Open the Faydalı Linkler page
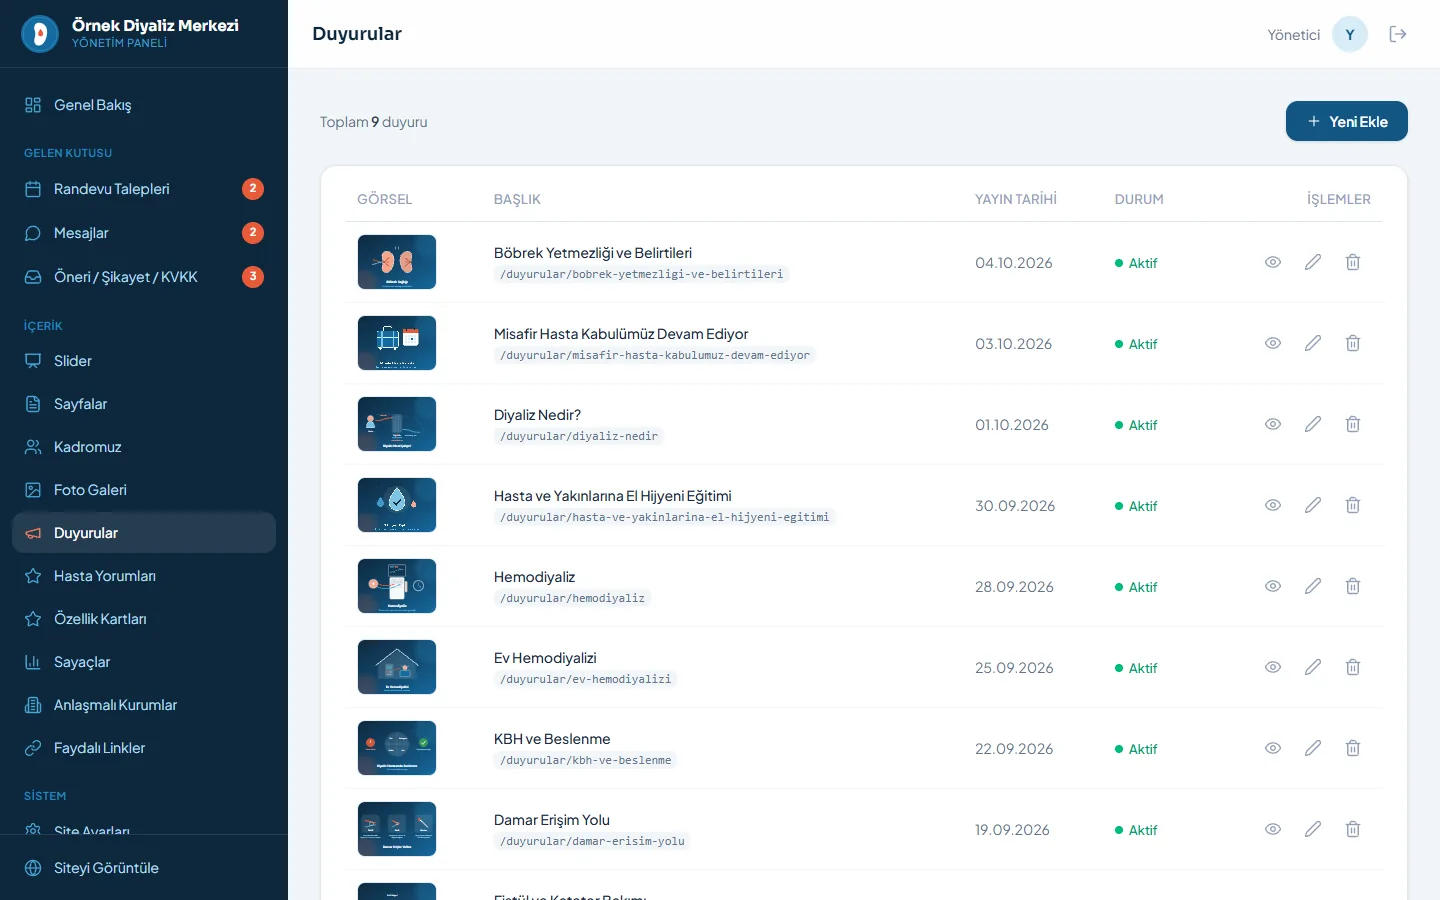The width and height of the screenshot is (1440, 900). pos(144,748)
